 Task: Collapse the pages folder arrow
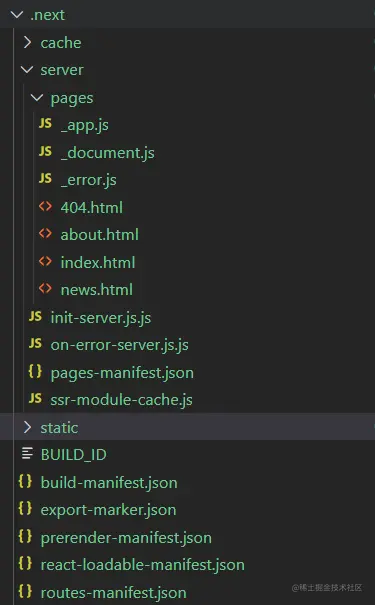click(37, 98)
